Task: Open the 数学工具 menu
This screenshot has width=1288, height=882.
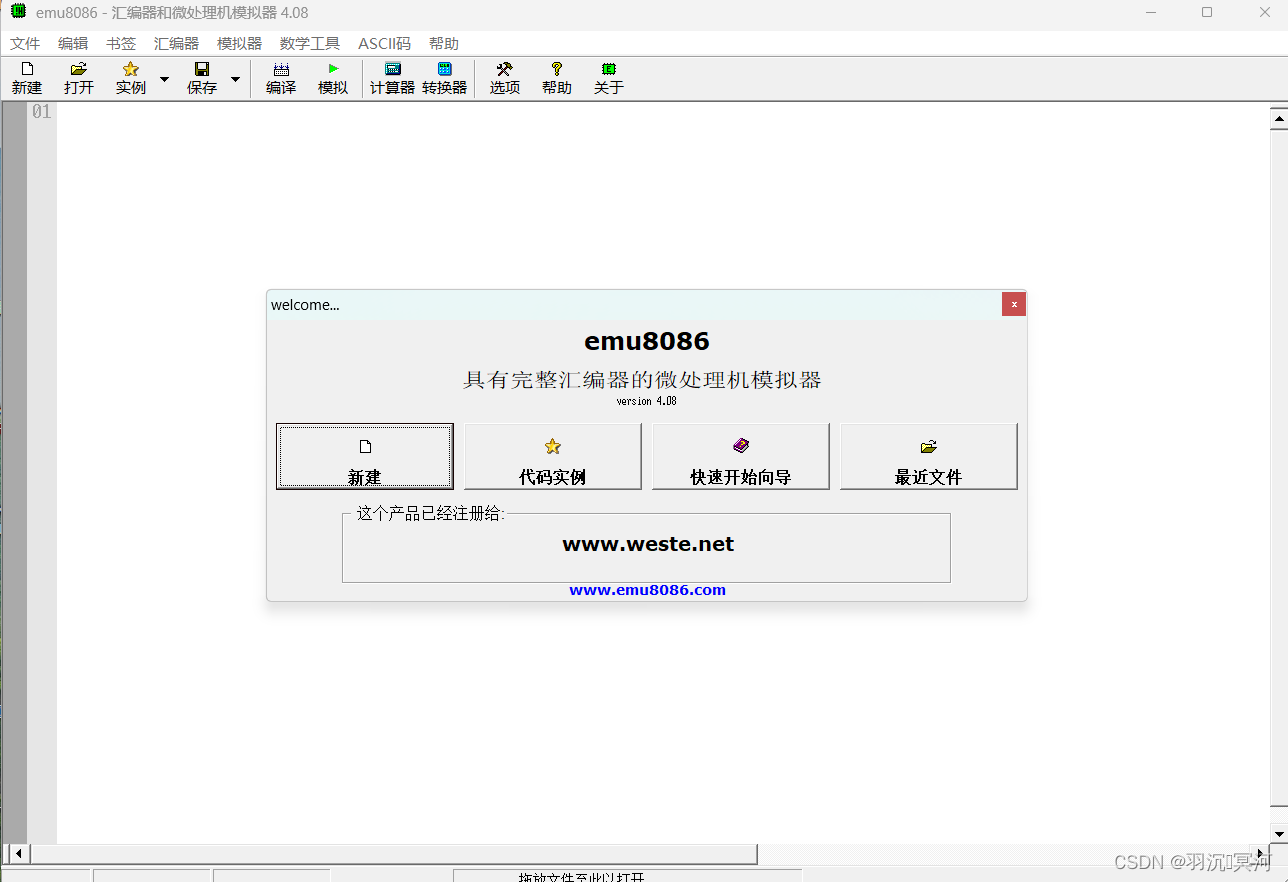Action: [309, 43]
